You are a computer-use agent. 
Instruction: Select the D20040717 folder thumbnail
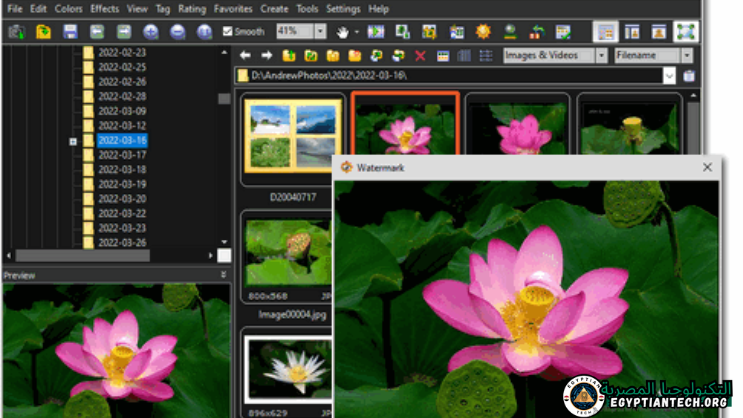(x=293, y=136)
